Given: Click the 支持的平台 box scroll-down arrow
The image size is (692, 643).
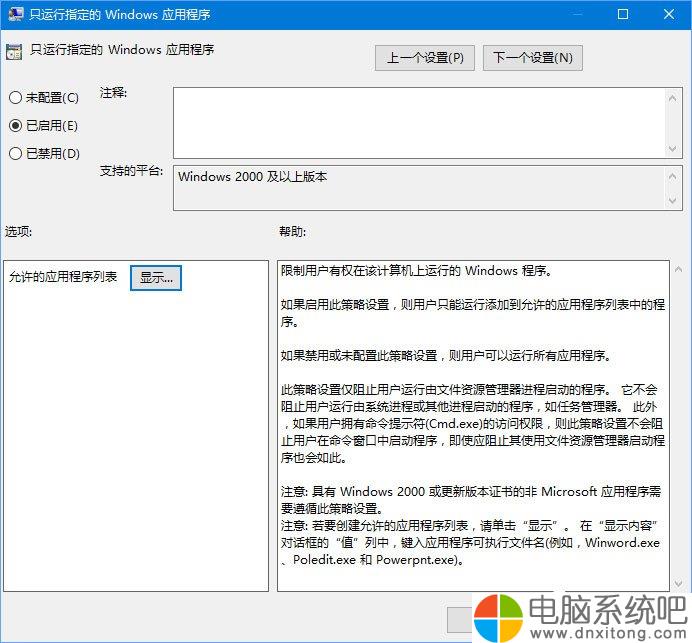Looking at the screenshot, I should (673, 200).
